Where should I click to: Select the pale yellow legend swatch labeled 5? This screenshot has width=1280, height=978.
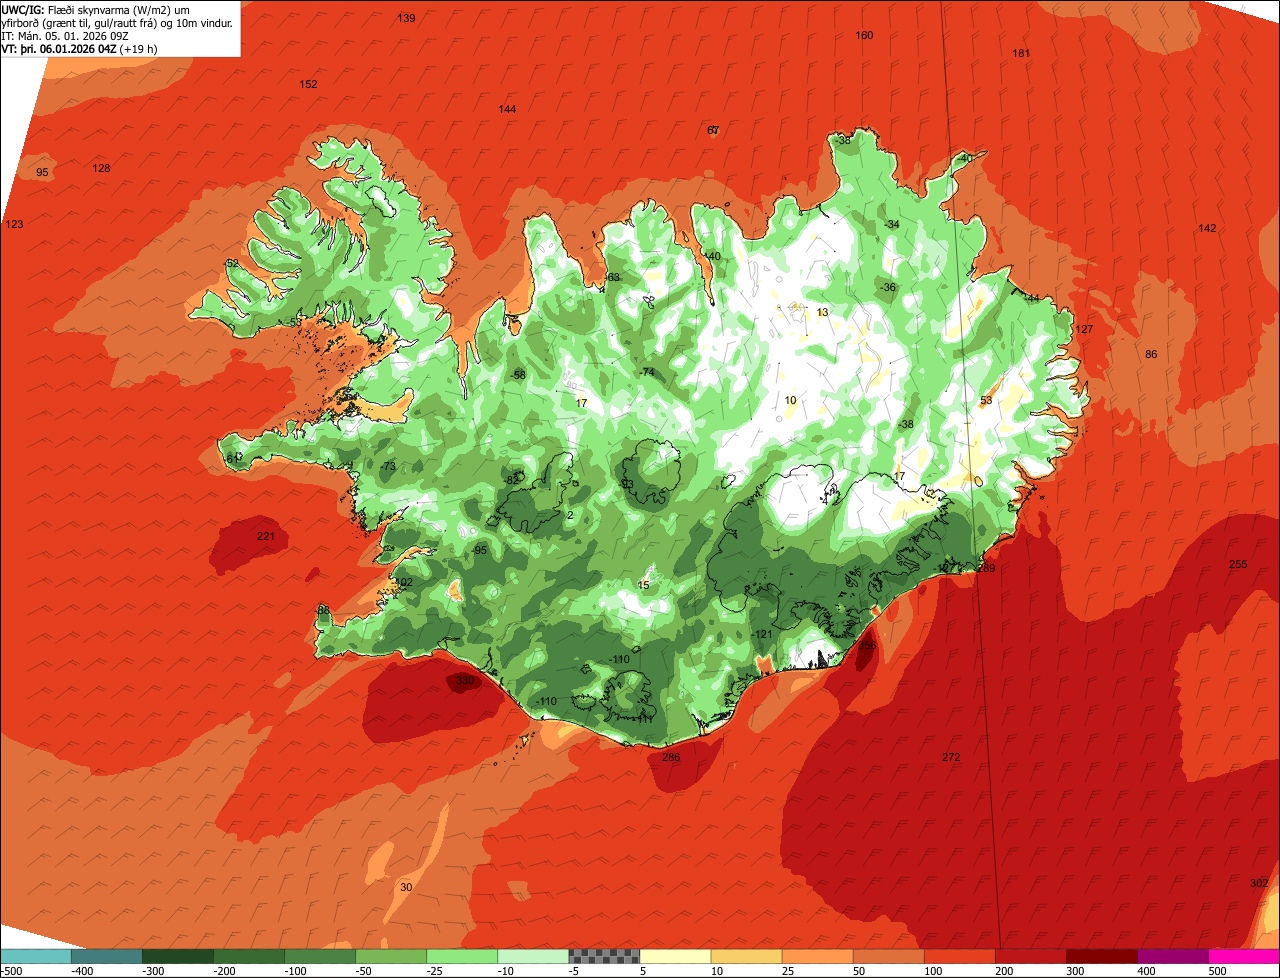(x=674, y=956)
